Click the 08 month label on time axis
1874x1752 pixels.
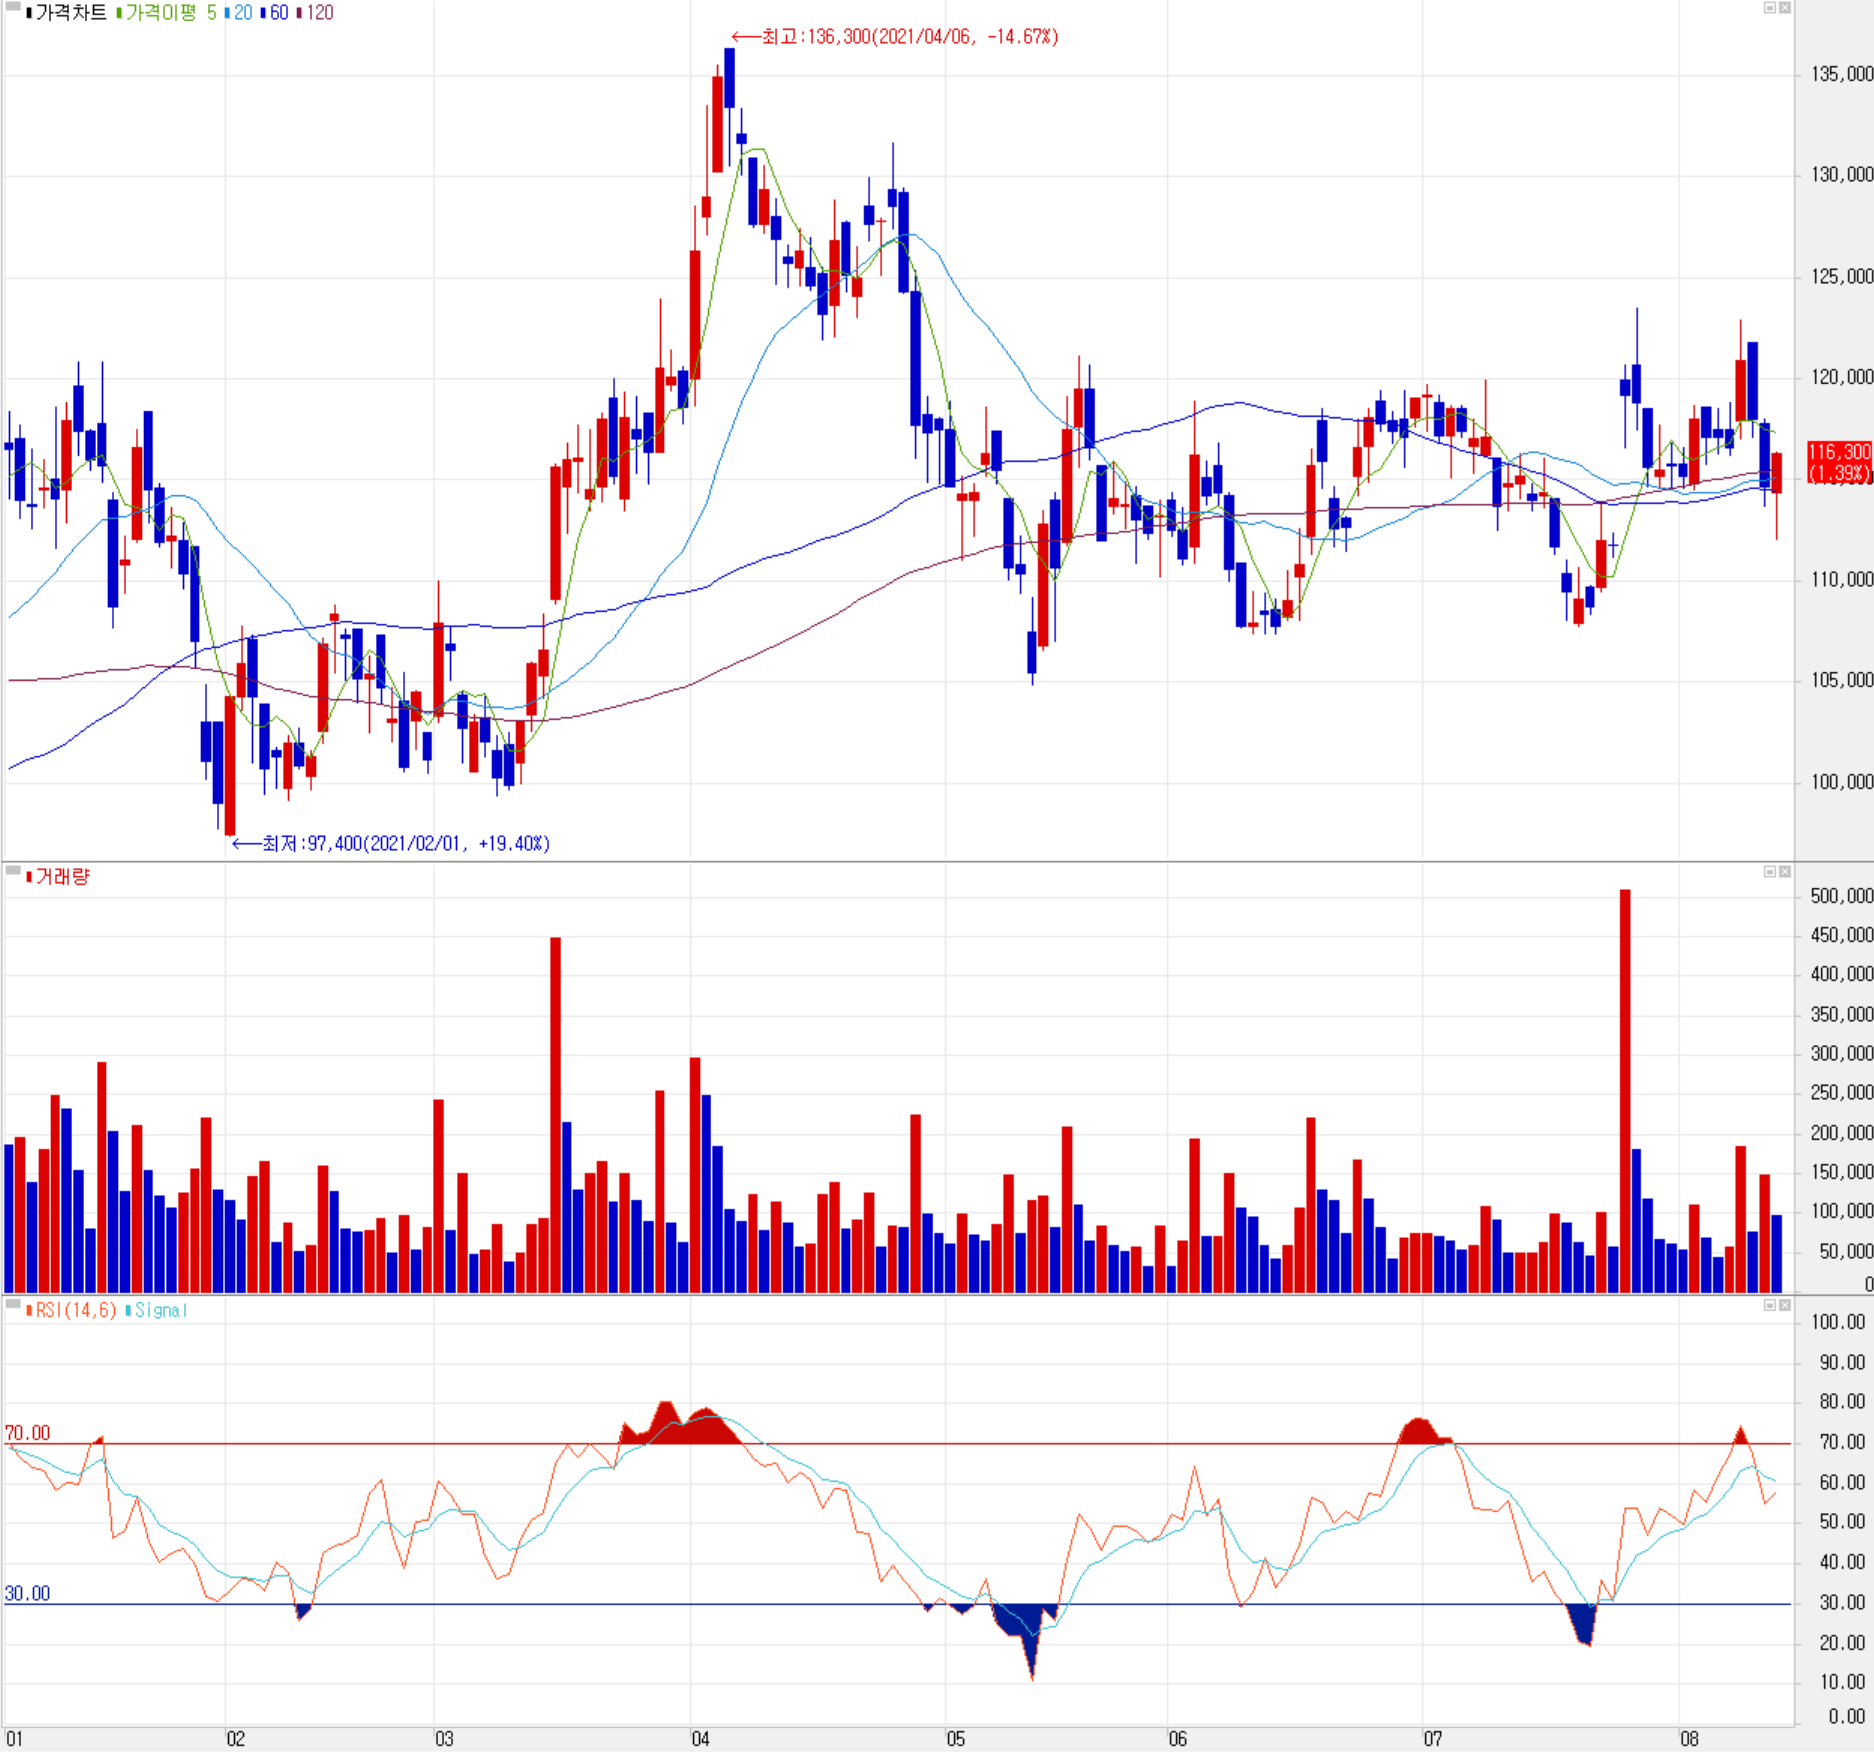[x=1689, y=1739]
